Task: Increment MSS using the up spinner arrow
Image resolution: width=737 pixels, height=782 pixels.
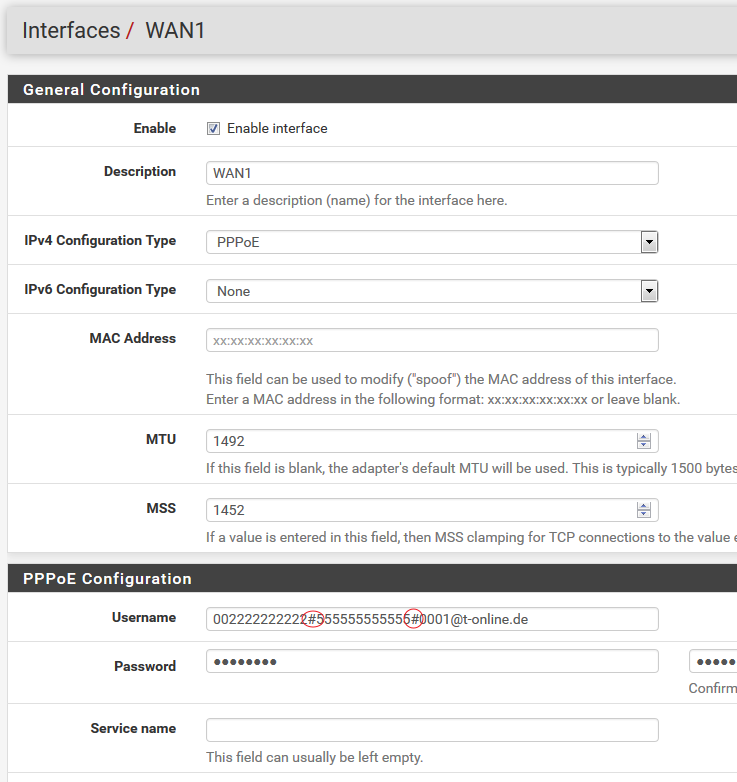Action: tap(643, 506)
